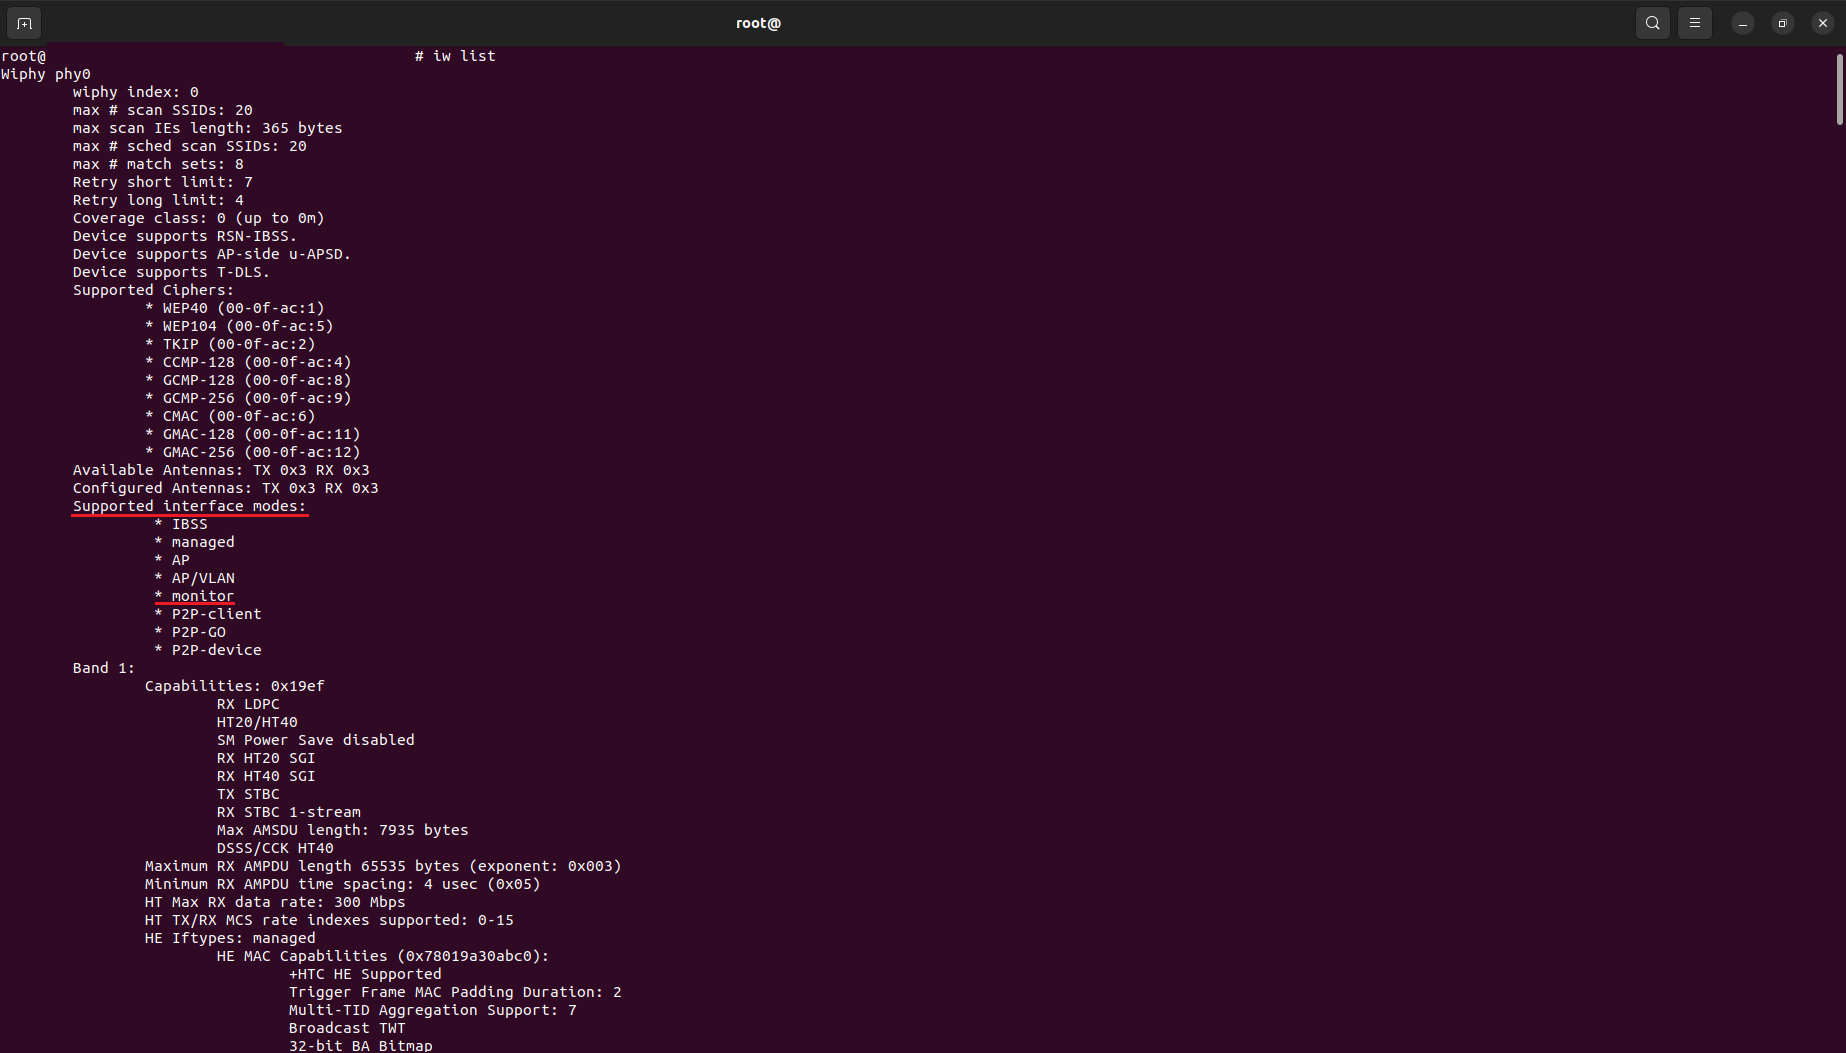
Task: Click the GMAC-128 cipher entry
Action: point(253,434)
